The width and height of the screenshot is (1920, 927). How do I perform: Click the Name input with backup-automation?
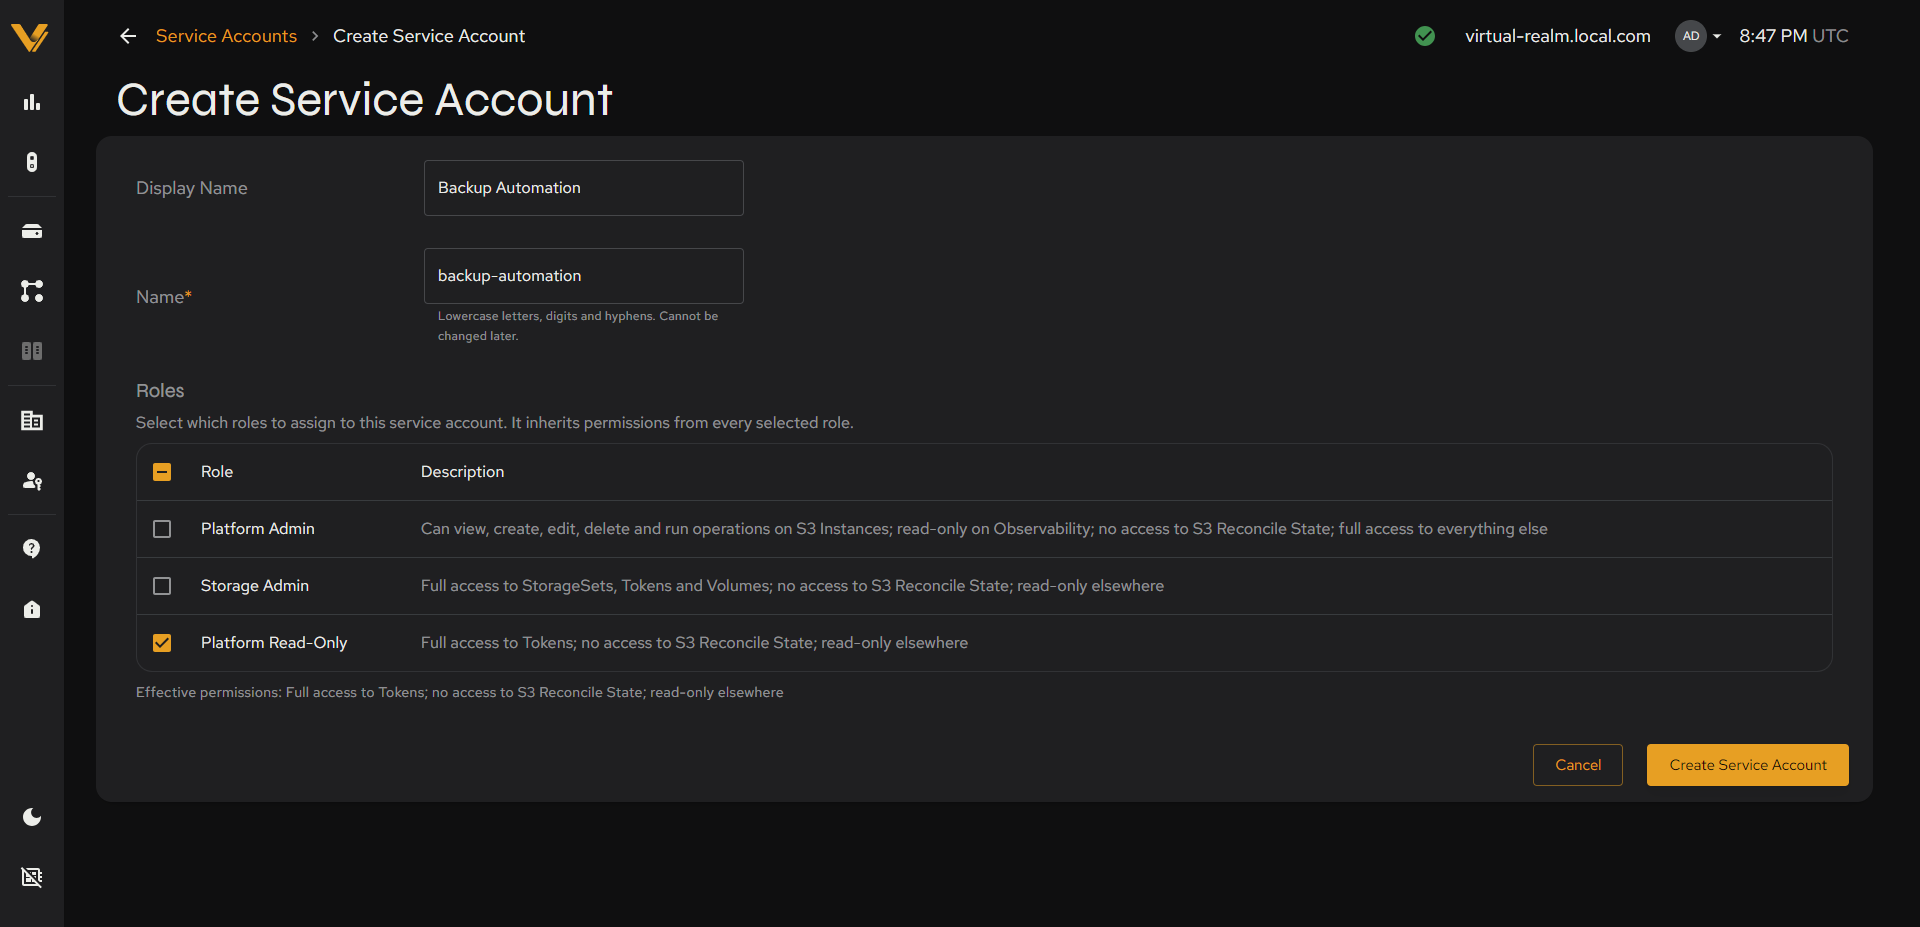584,276
